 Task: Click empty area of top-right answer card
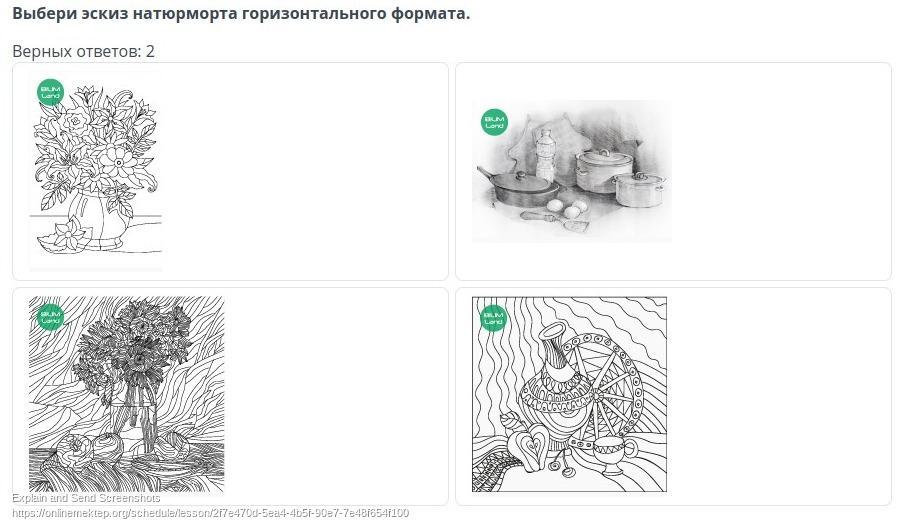pos(780,171)
